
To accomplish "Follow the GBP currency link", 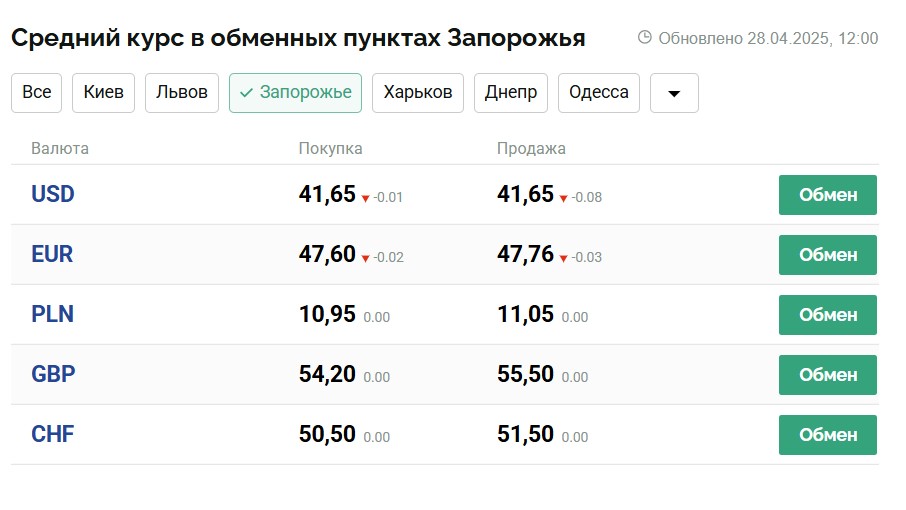I will pos(53,374).
